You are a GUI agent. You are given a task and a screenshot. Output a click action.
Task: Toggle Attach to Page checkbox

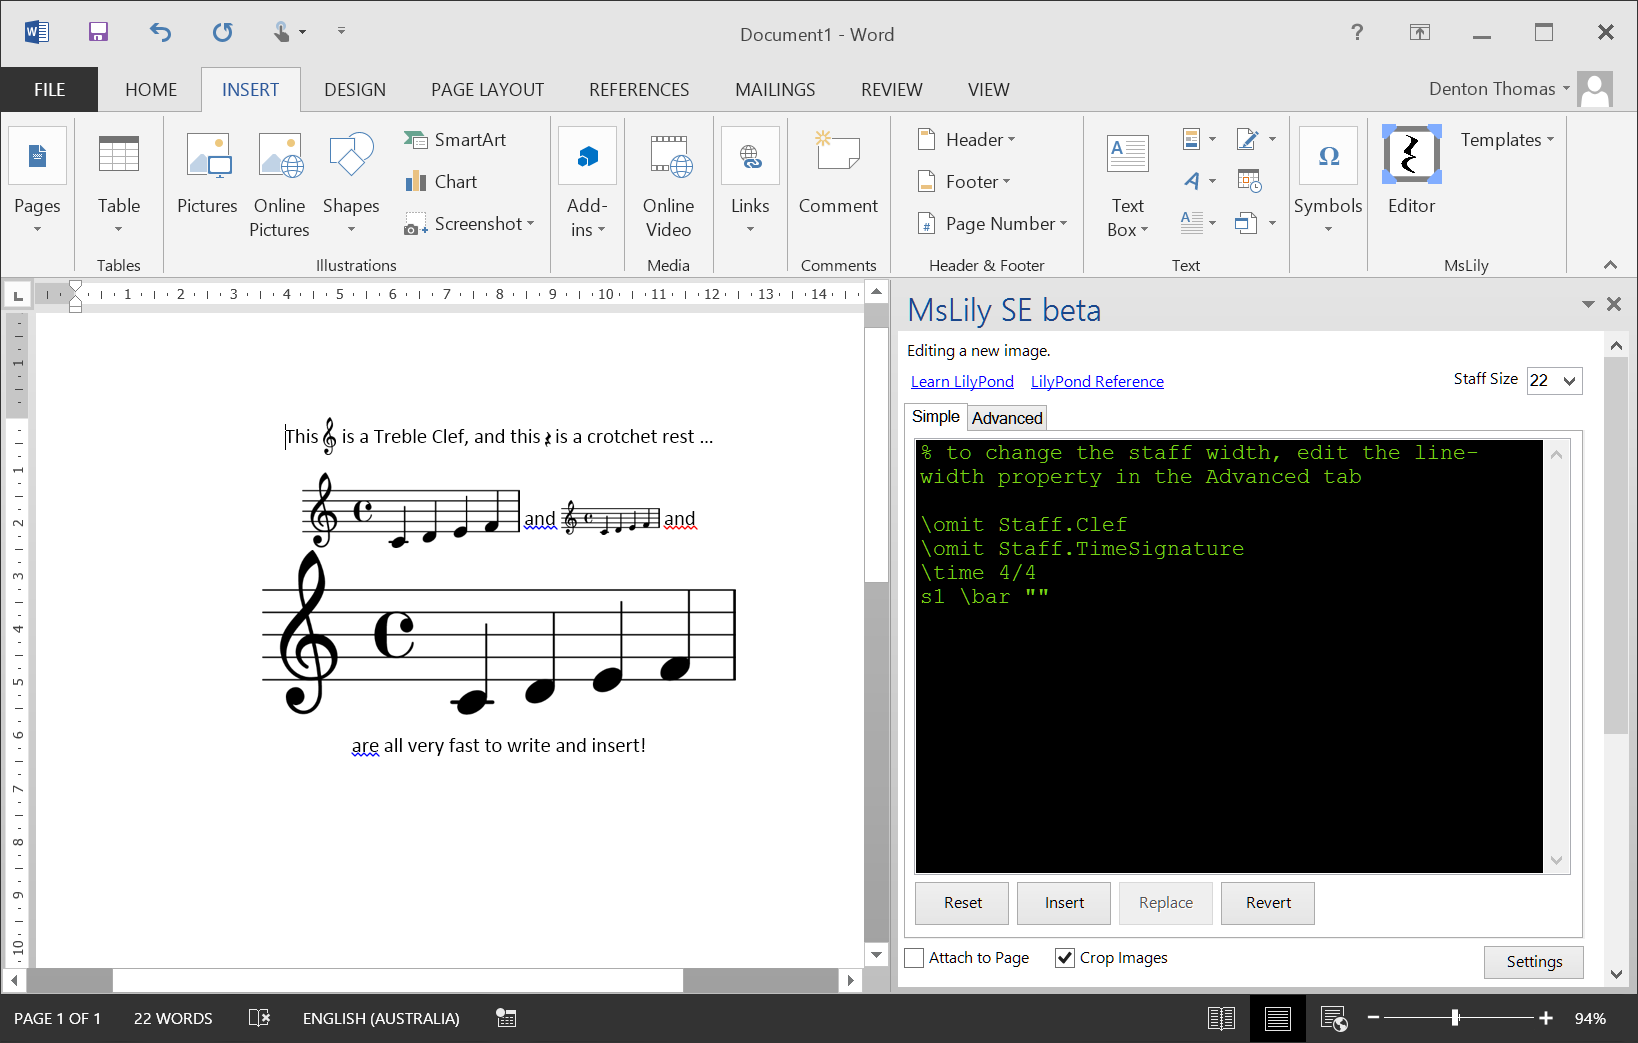click(x=914, y=958)
